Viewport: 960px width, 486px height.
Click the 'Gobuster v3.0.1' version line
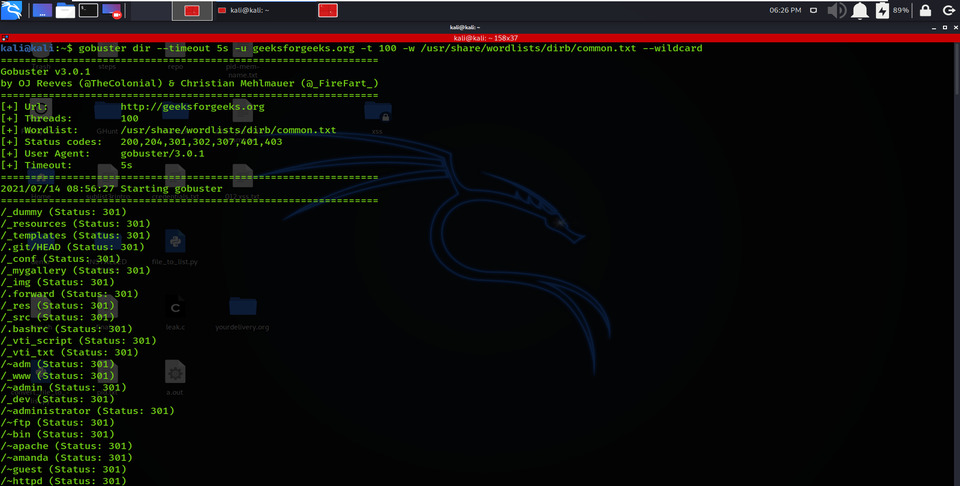pyautogui.click(x=45, y=72)
